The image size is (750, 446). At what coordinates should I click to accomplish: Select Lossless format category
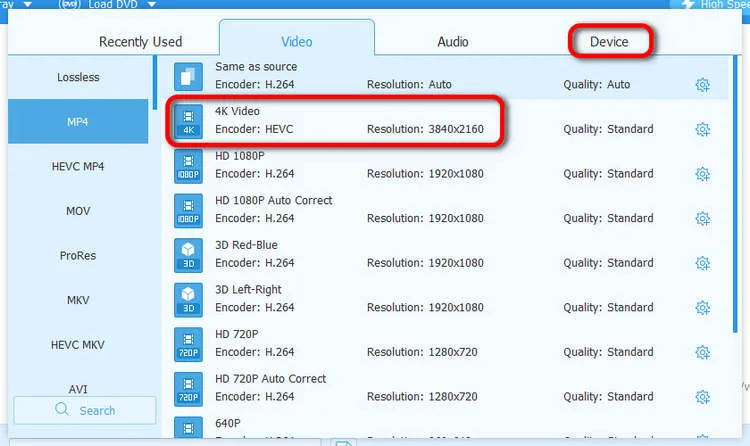click(77, 77)
